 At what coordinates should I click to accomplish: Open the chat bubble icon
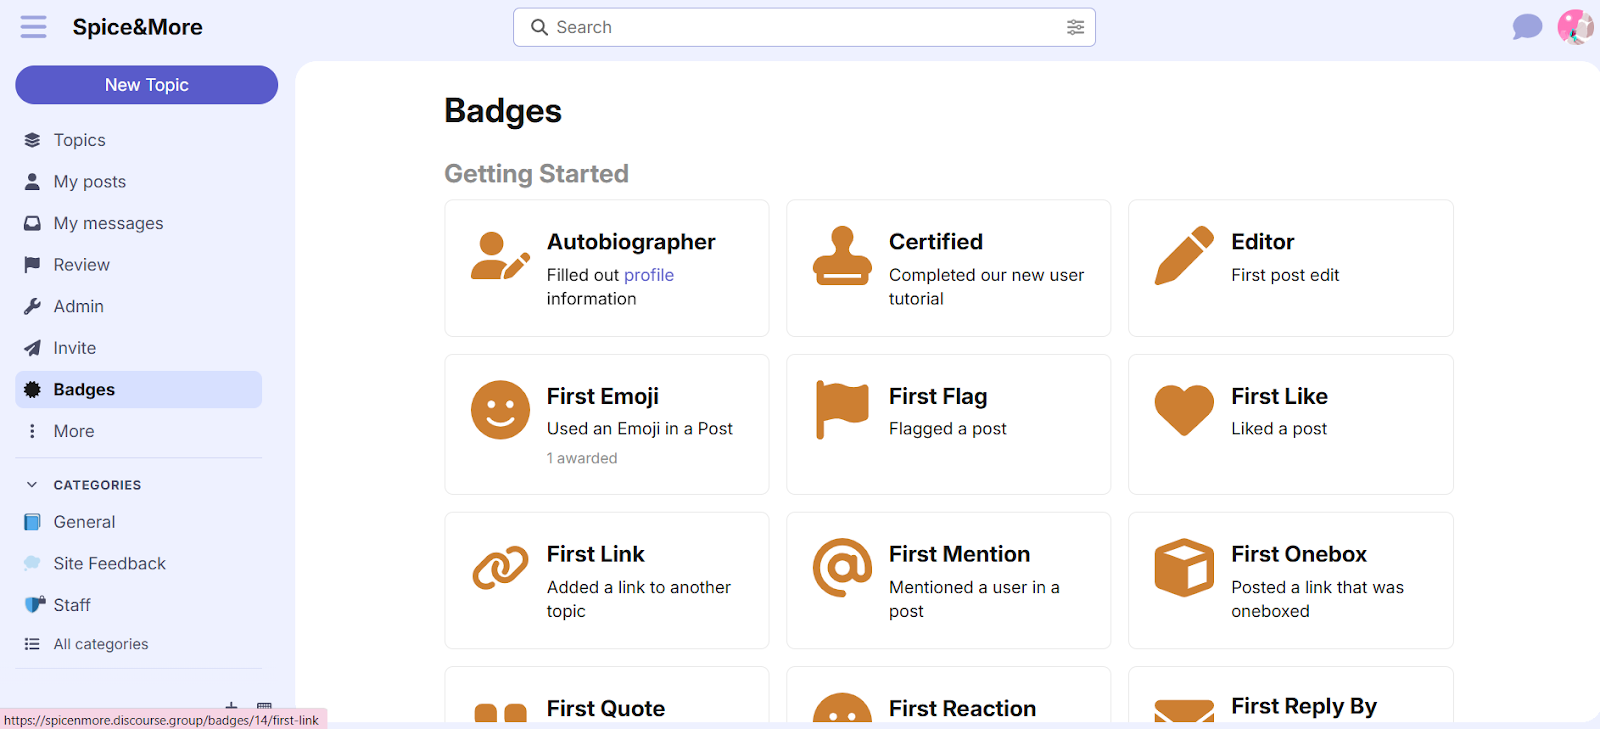[1527, 27]
